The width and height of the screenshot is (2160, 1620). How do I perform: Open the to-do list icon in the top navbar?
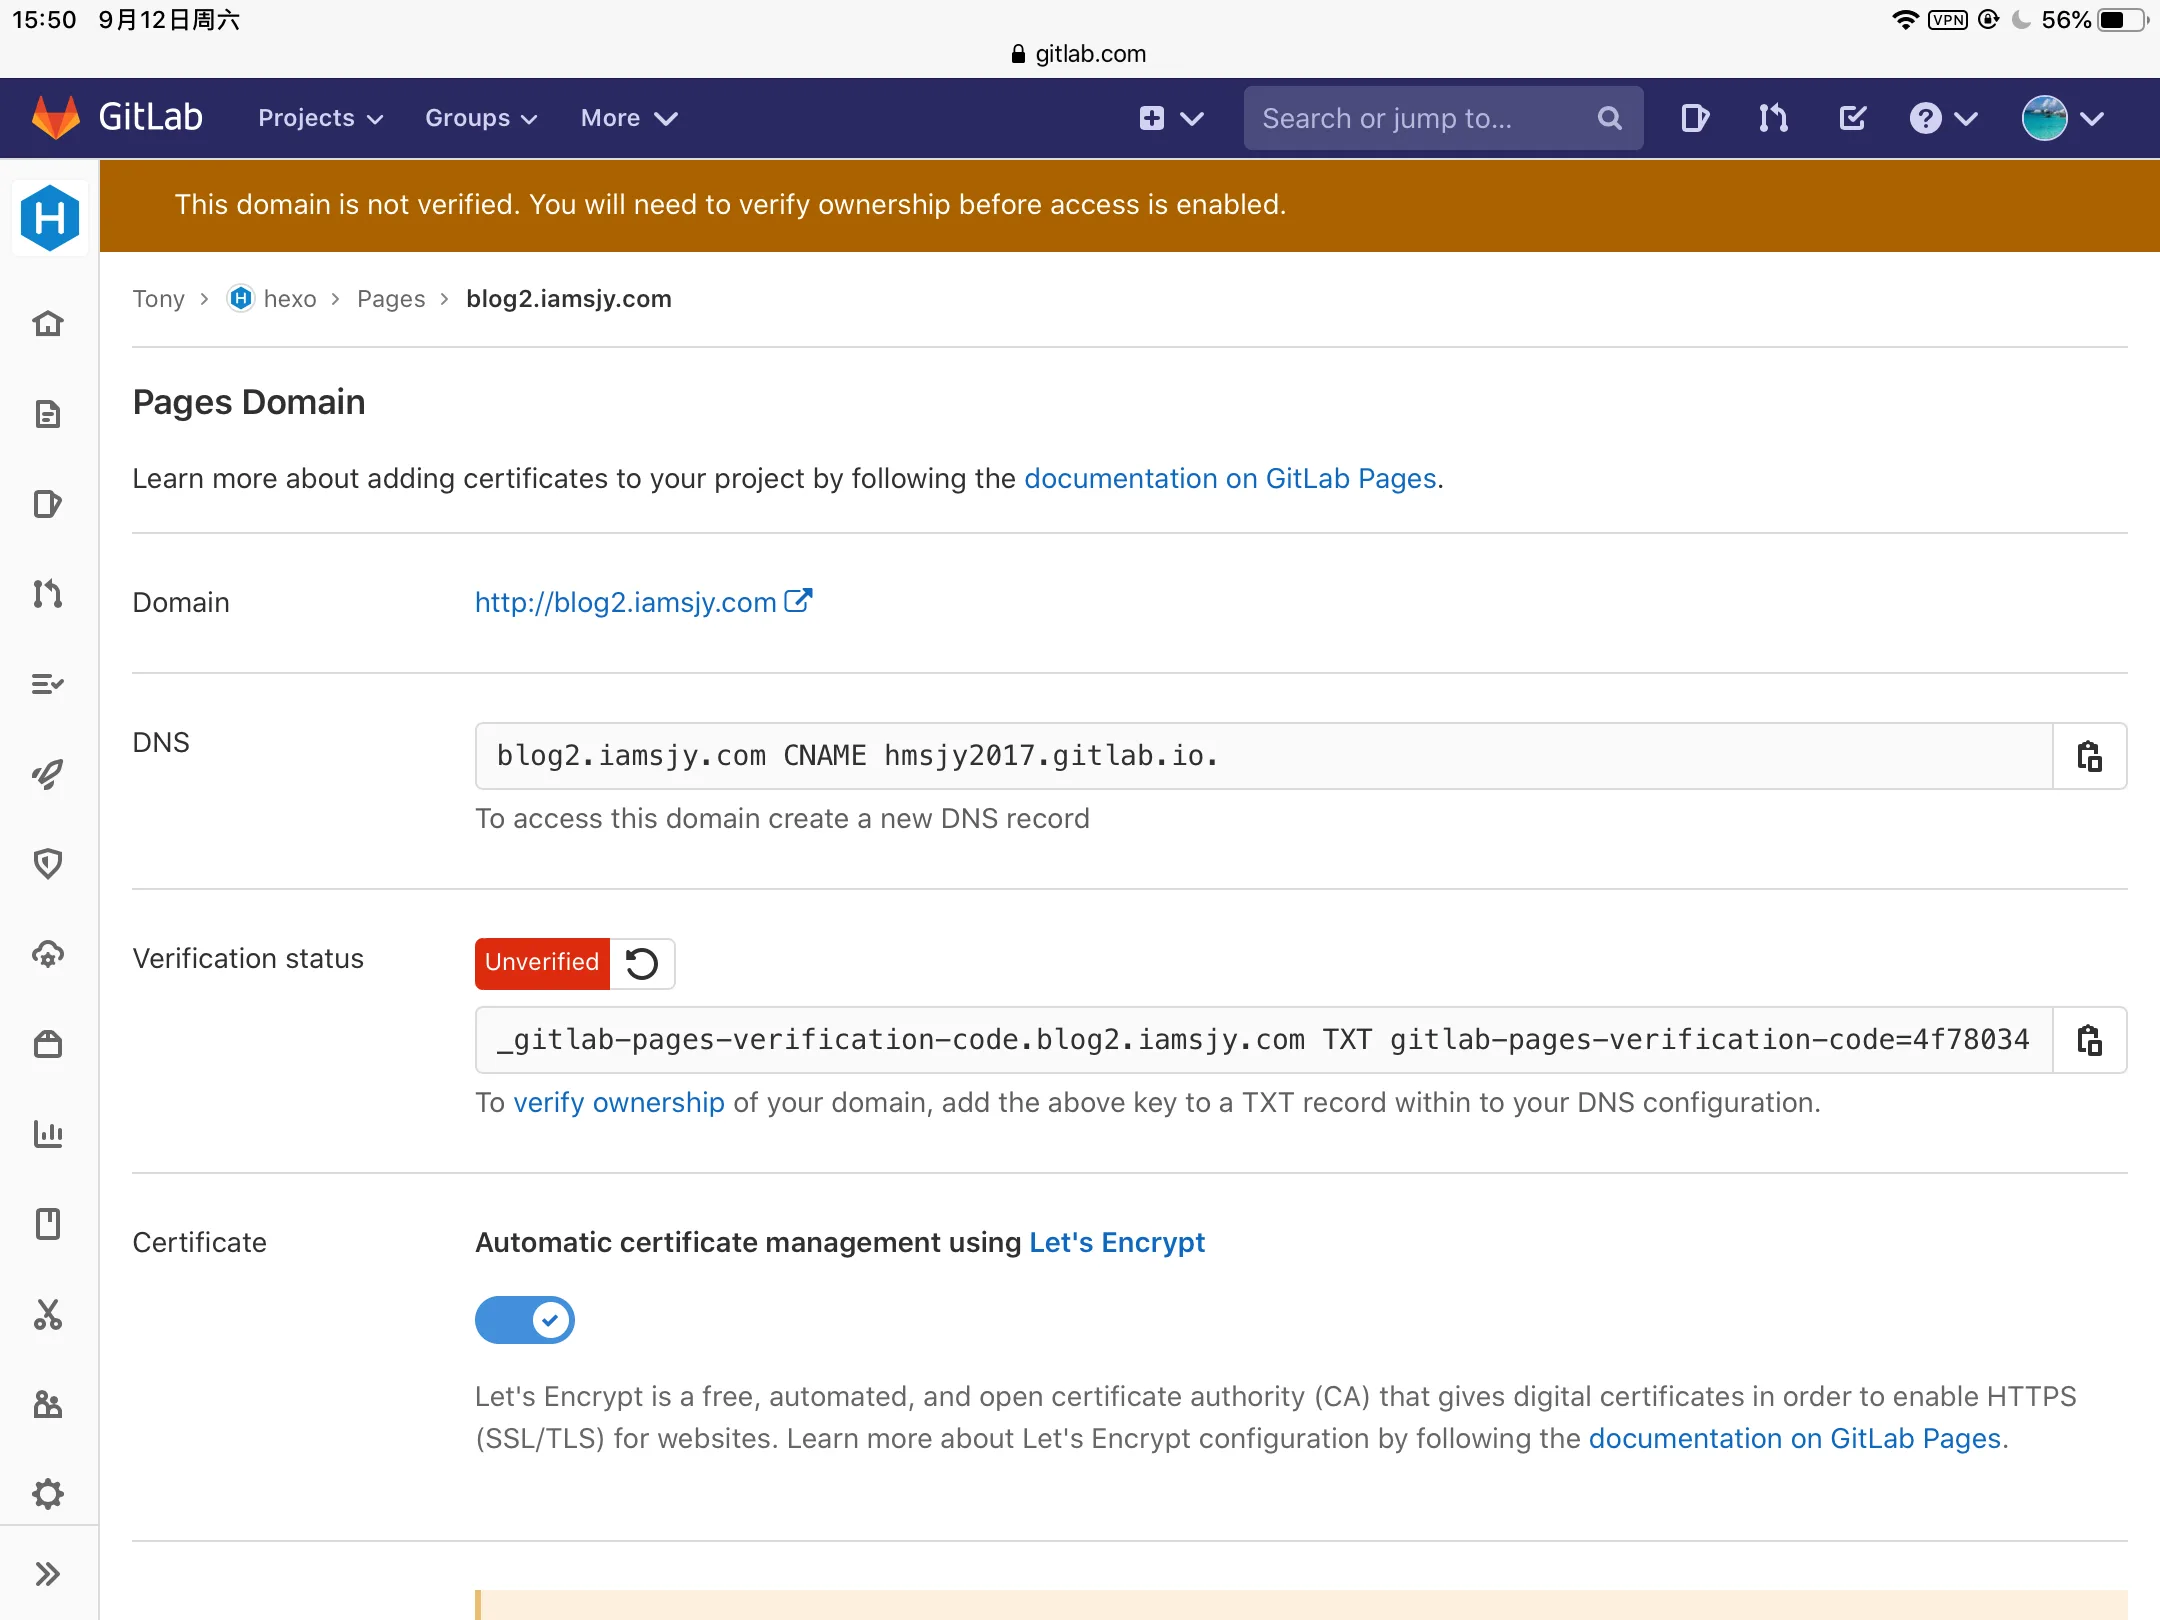pyautogui.click(x=1852, y=118)
